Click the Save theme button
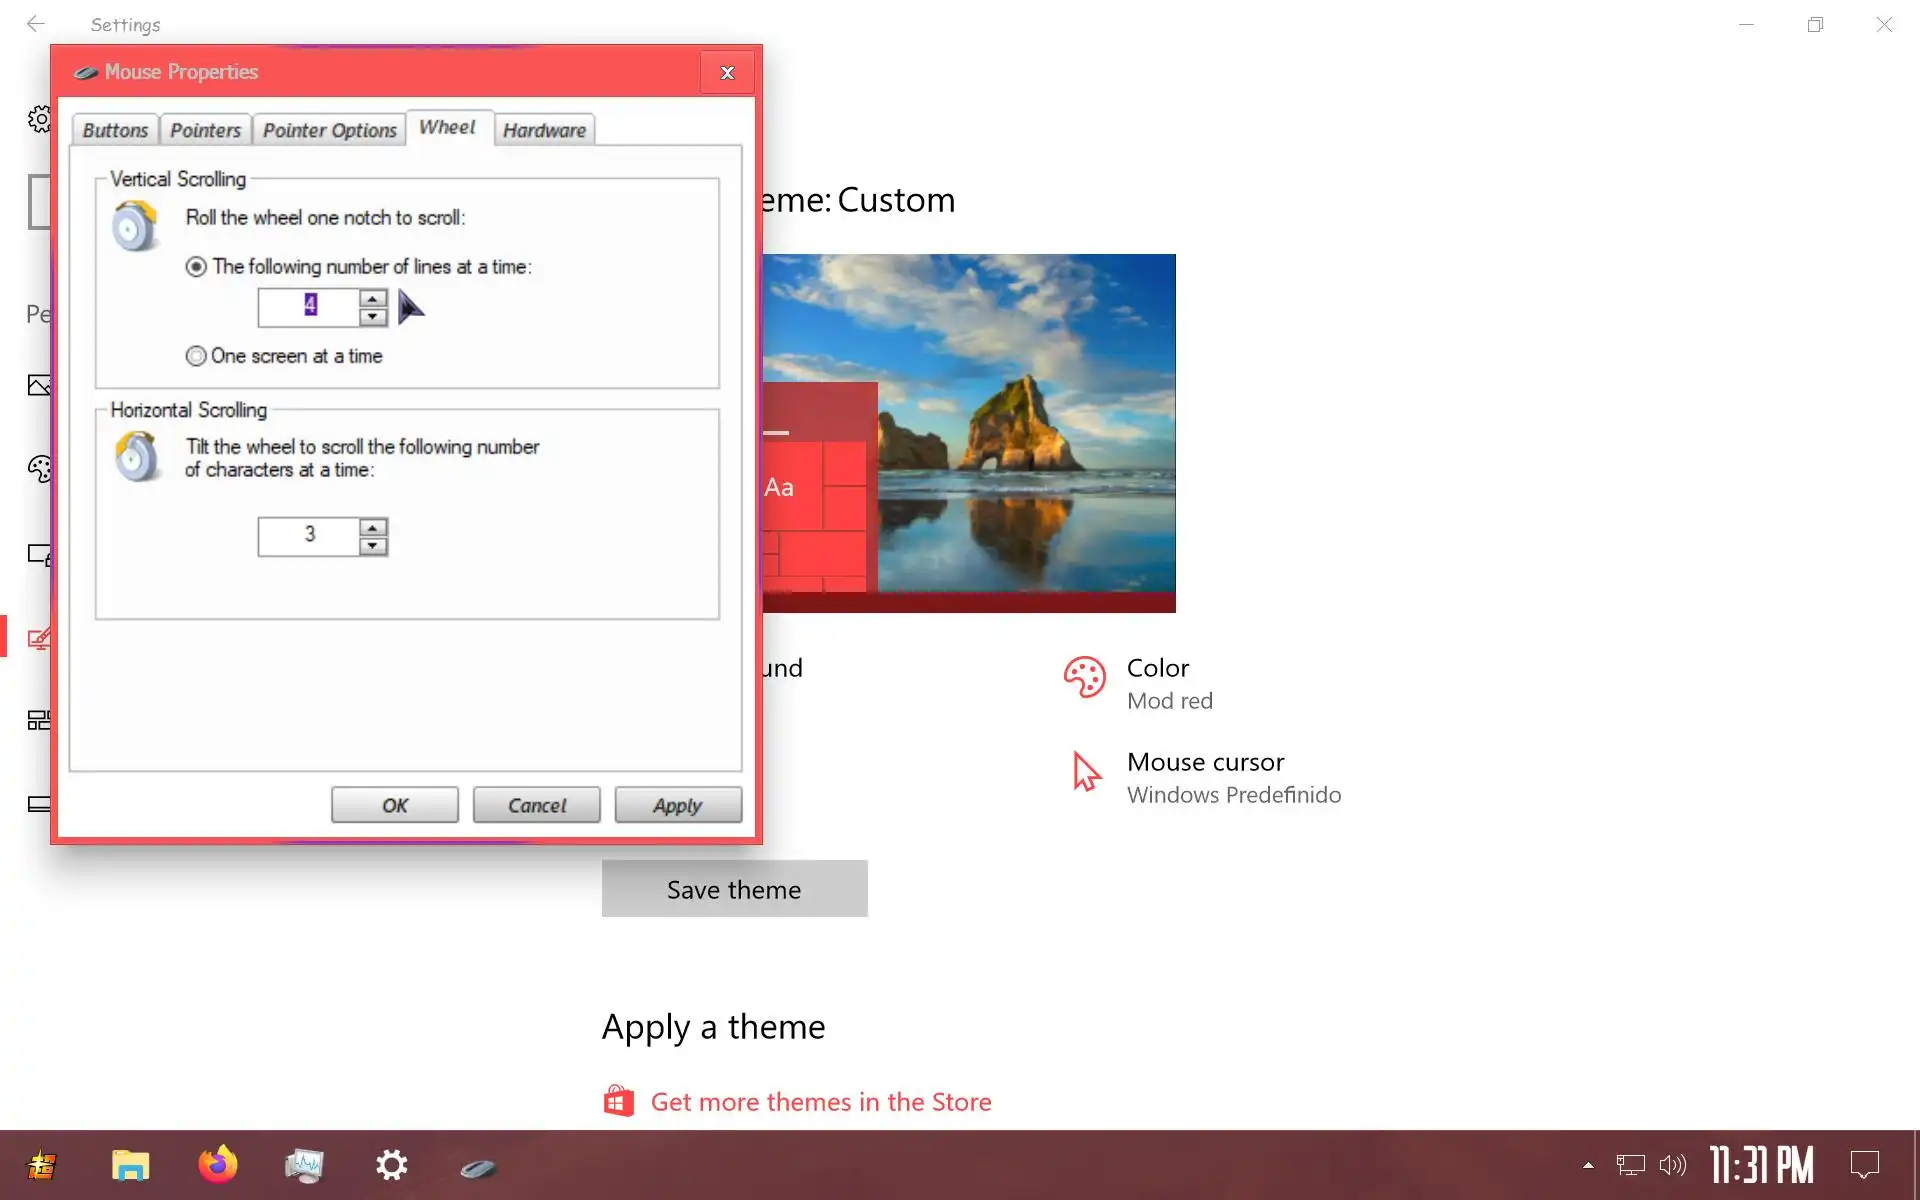The width and height of the screenshot is (1920, 1200). pos(734,889)
